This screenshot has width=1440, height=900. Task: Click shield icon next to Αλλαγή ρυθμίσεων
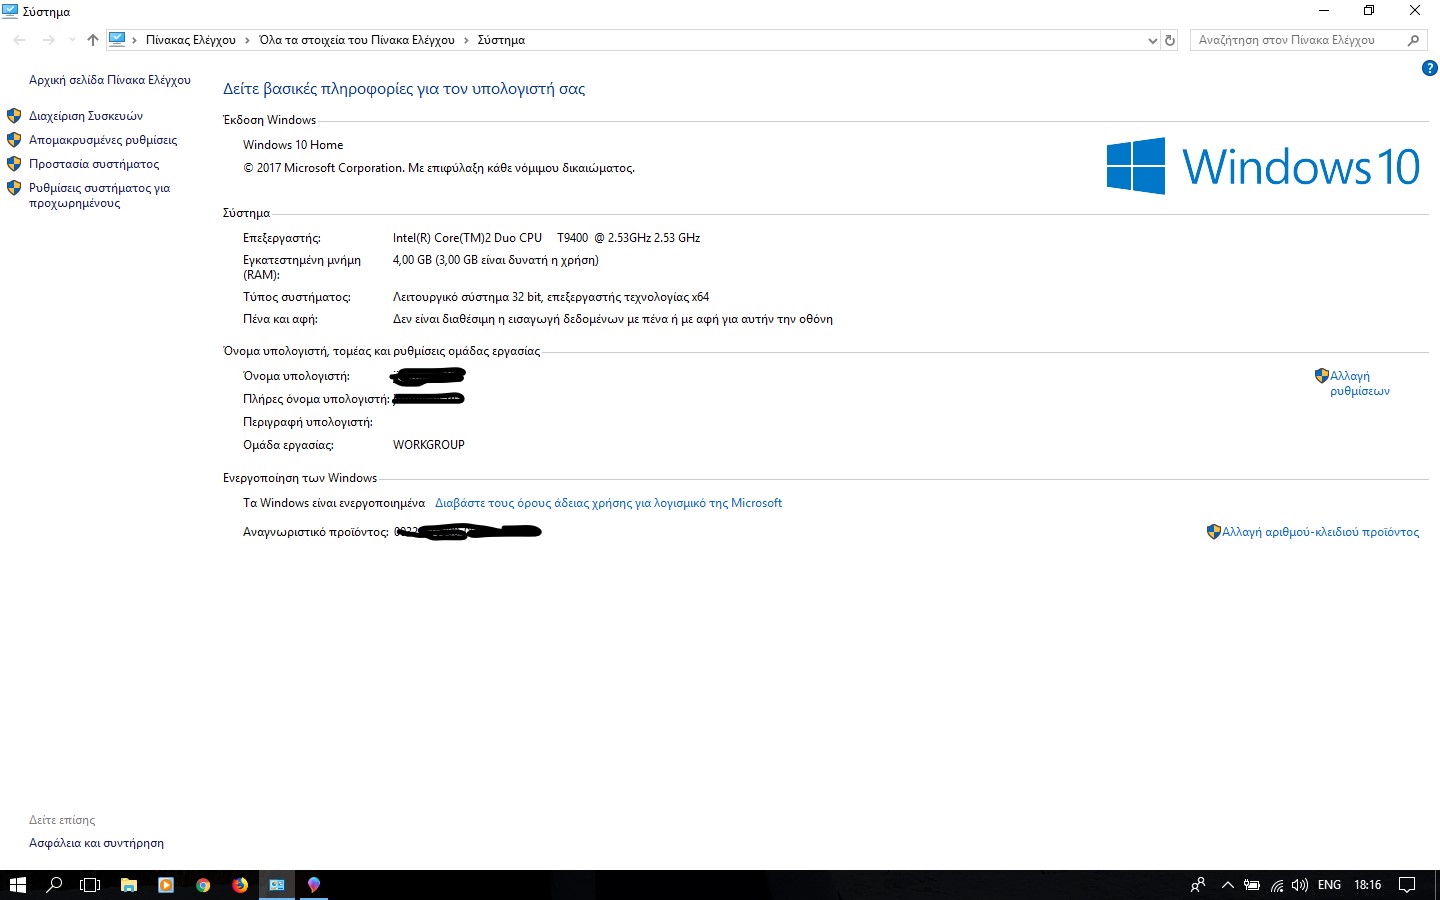pyautogui.click(x=1322, y=376)
